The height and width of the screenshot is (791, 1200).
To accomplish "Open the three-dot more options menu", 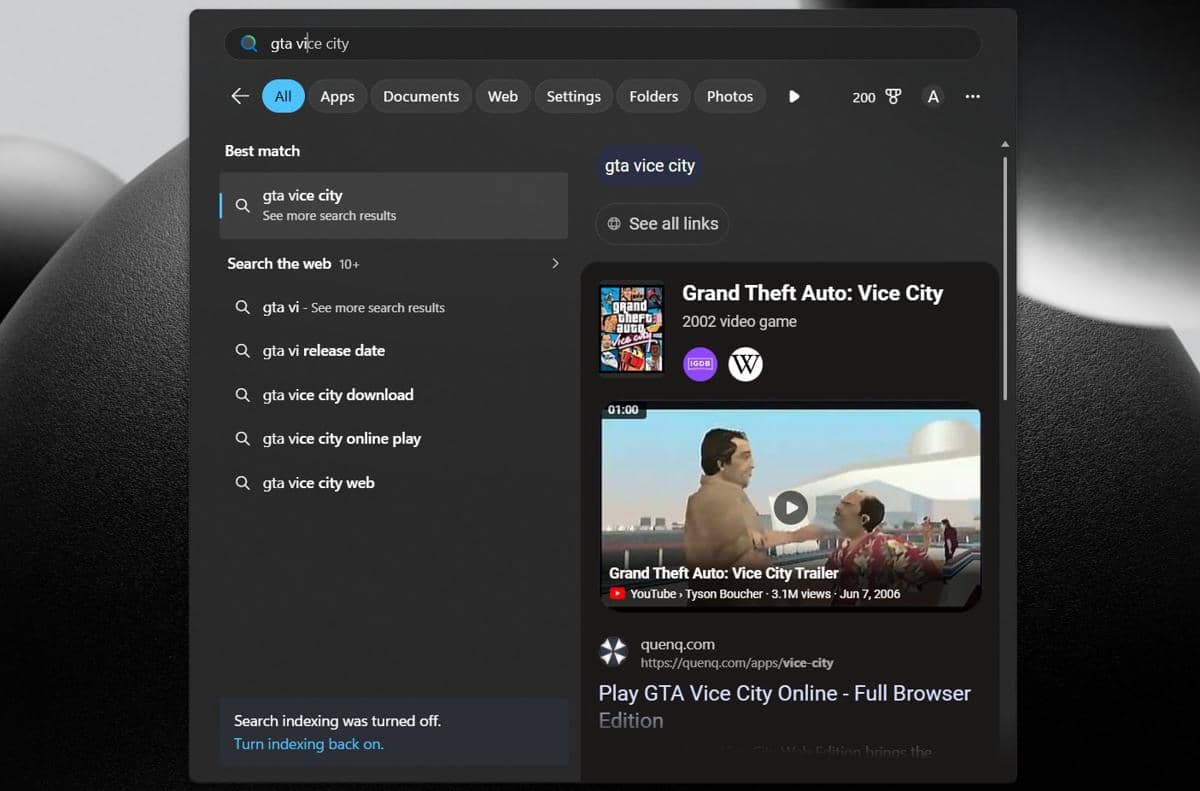I will coord(972,96).
